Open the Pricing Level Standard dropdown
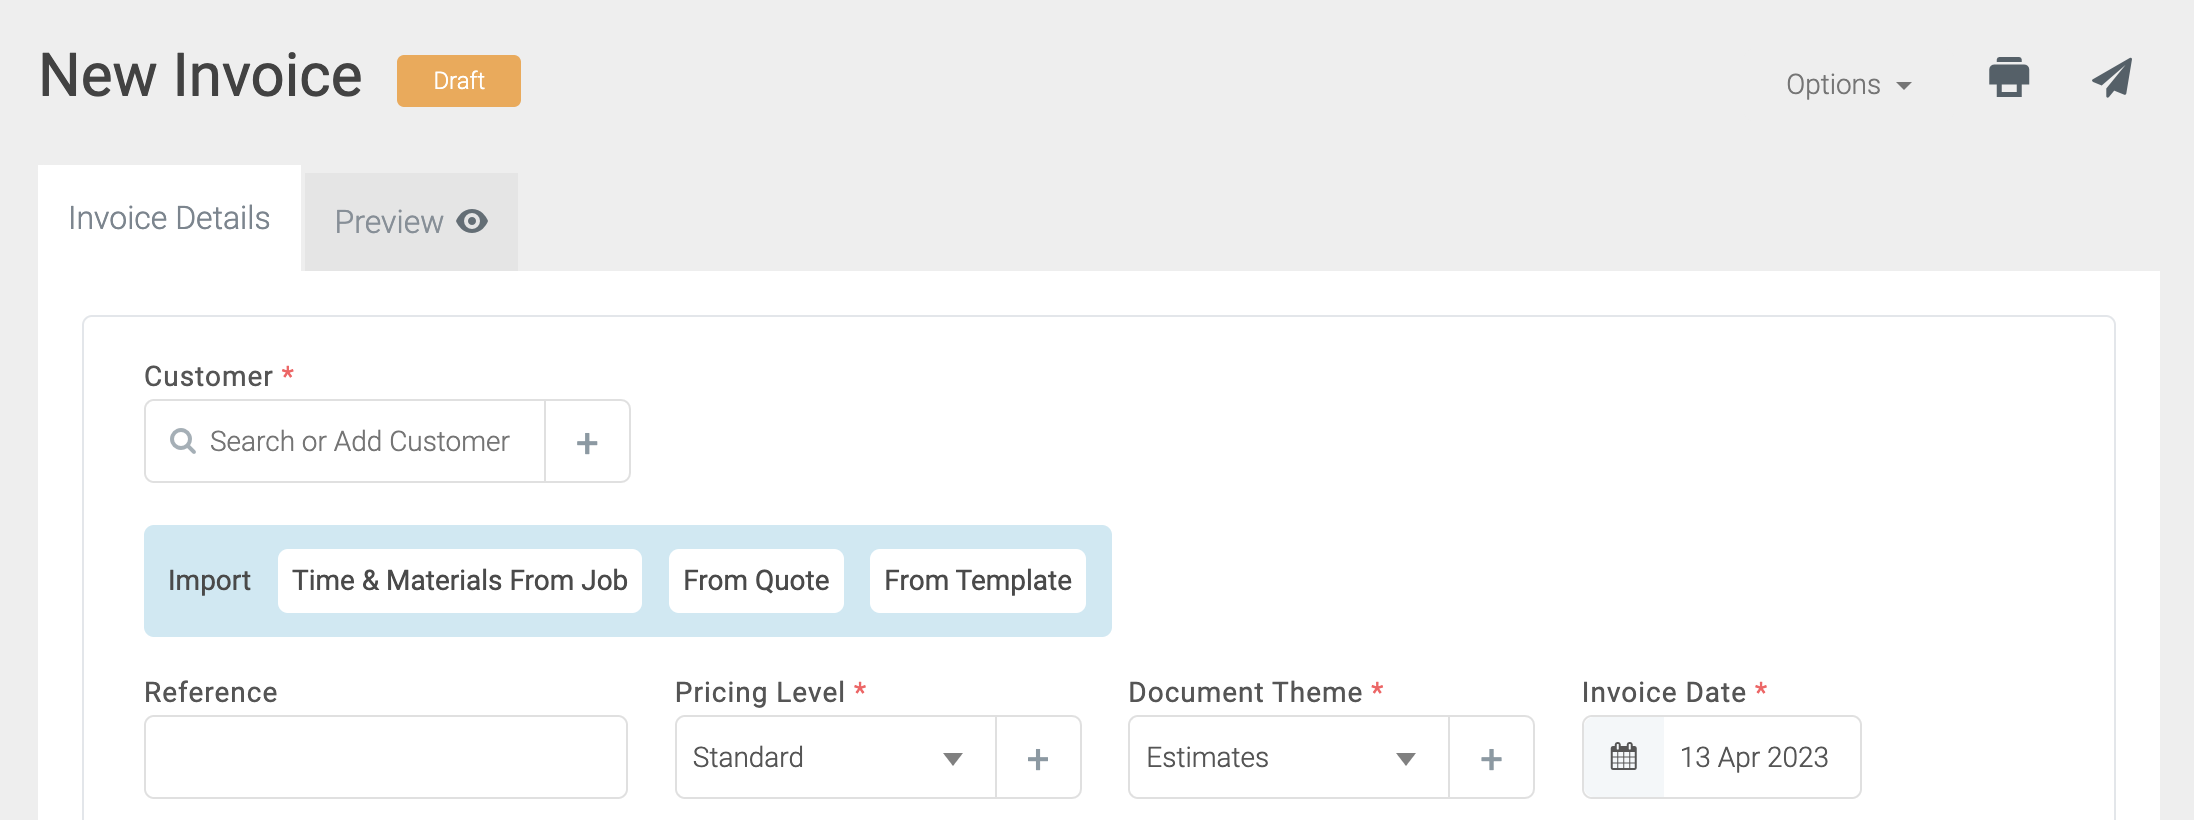 tap(836, 757)
